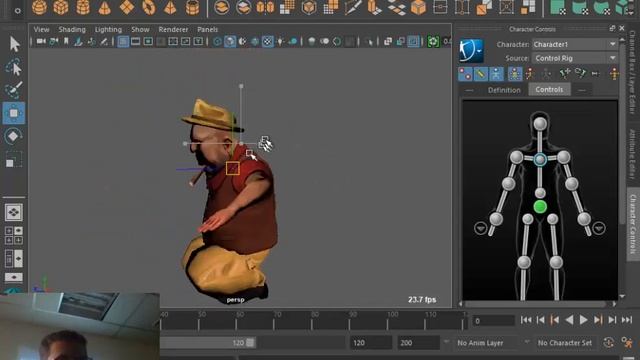The height and width of the screenshot is (360, 640).
Task: Create a polygon pipe from the shelf
Action: tap(192, 7)
